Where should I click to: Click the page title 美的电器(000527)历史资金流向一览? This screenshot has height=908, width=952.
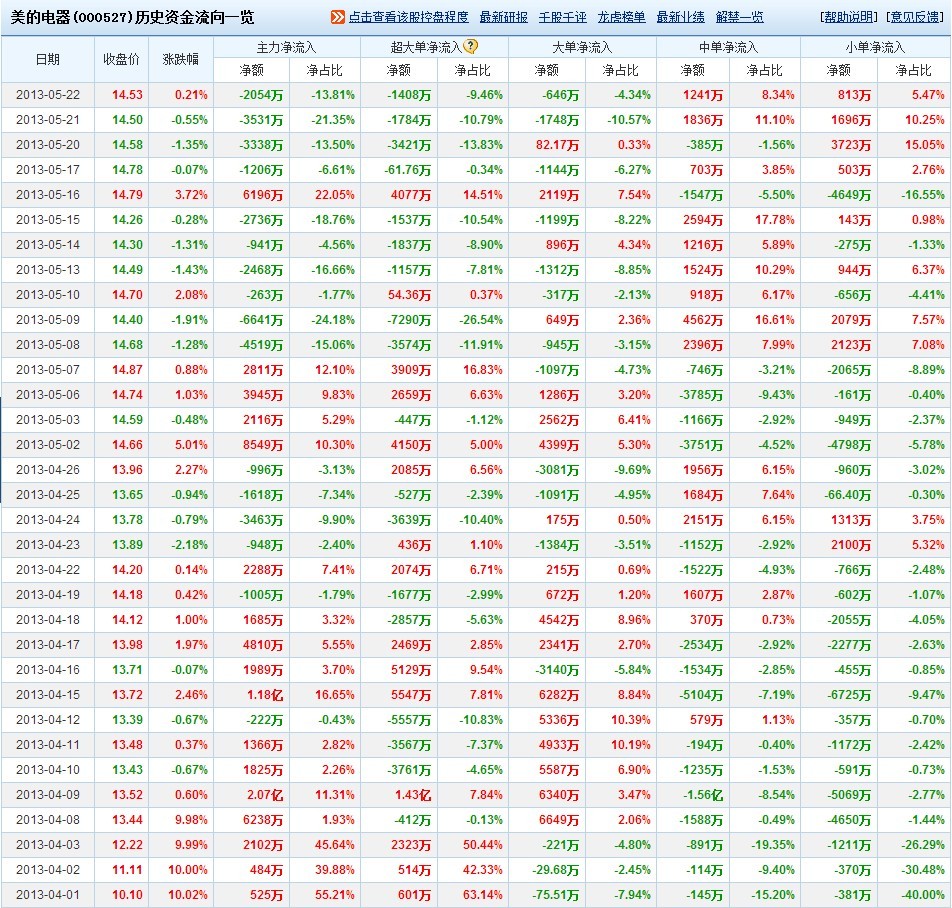[x=132, y=17]
